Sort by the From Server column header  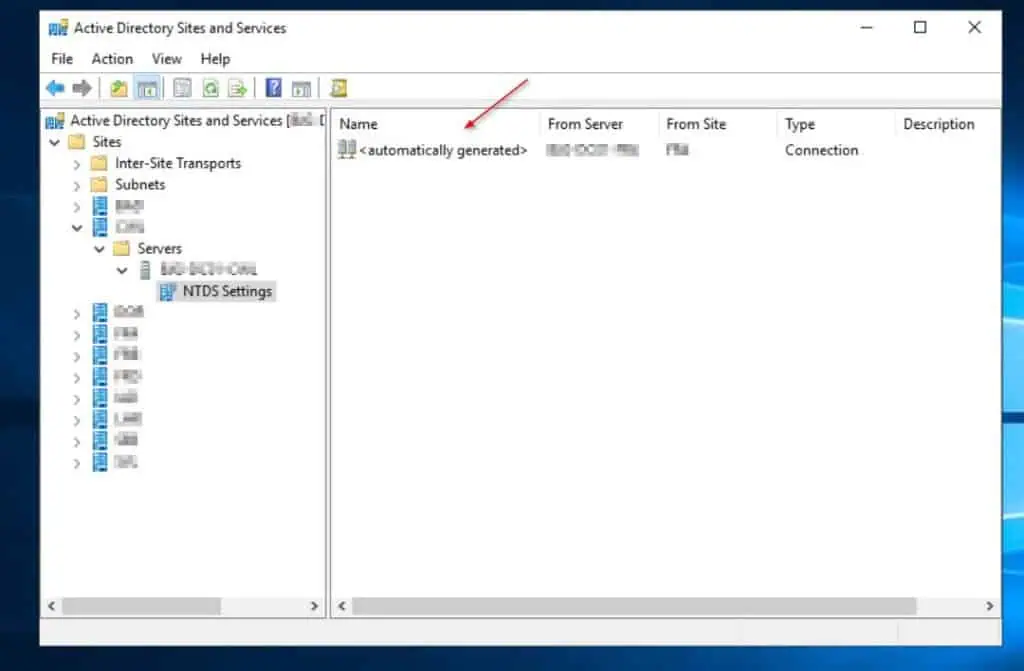(599, 124)
